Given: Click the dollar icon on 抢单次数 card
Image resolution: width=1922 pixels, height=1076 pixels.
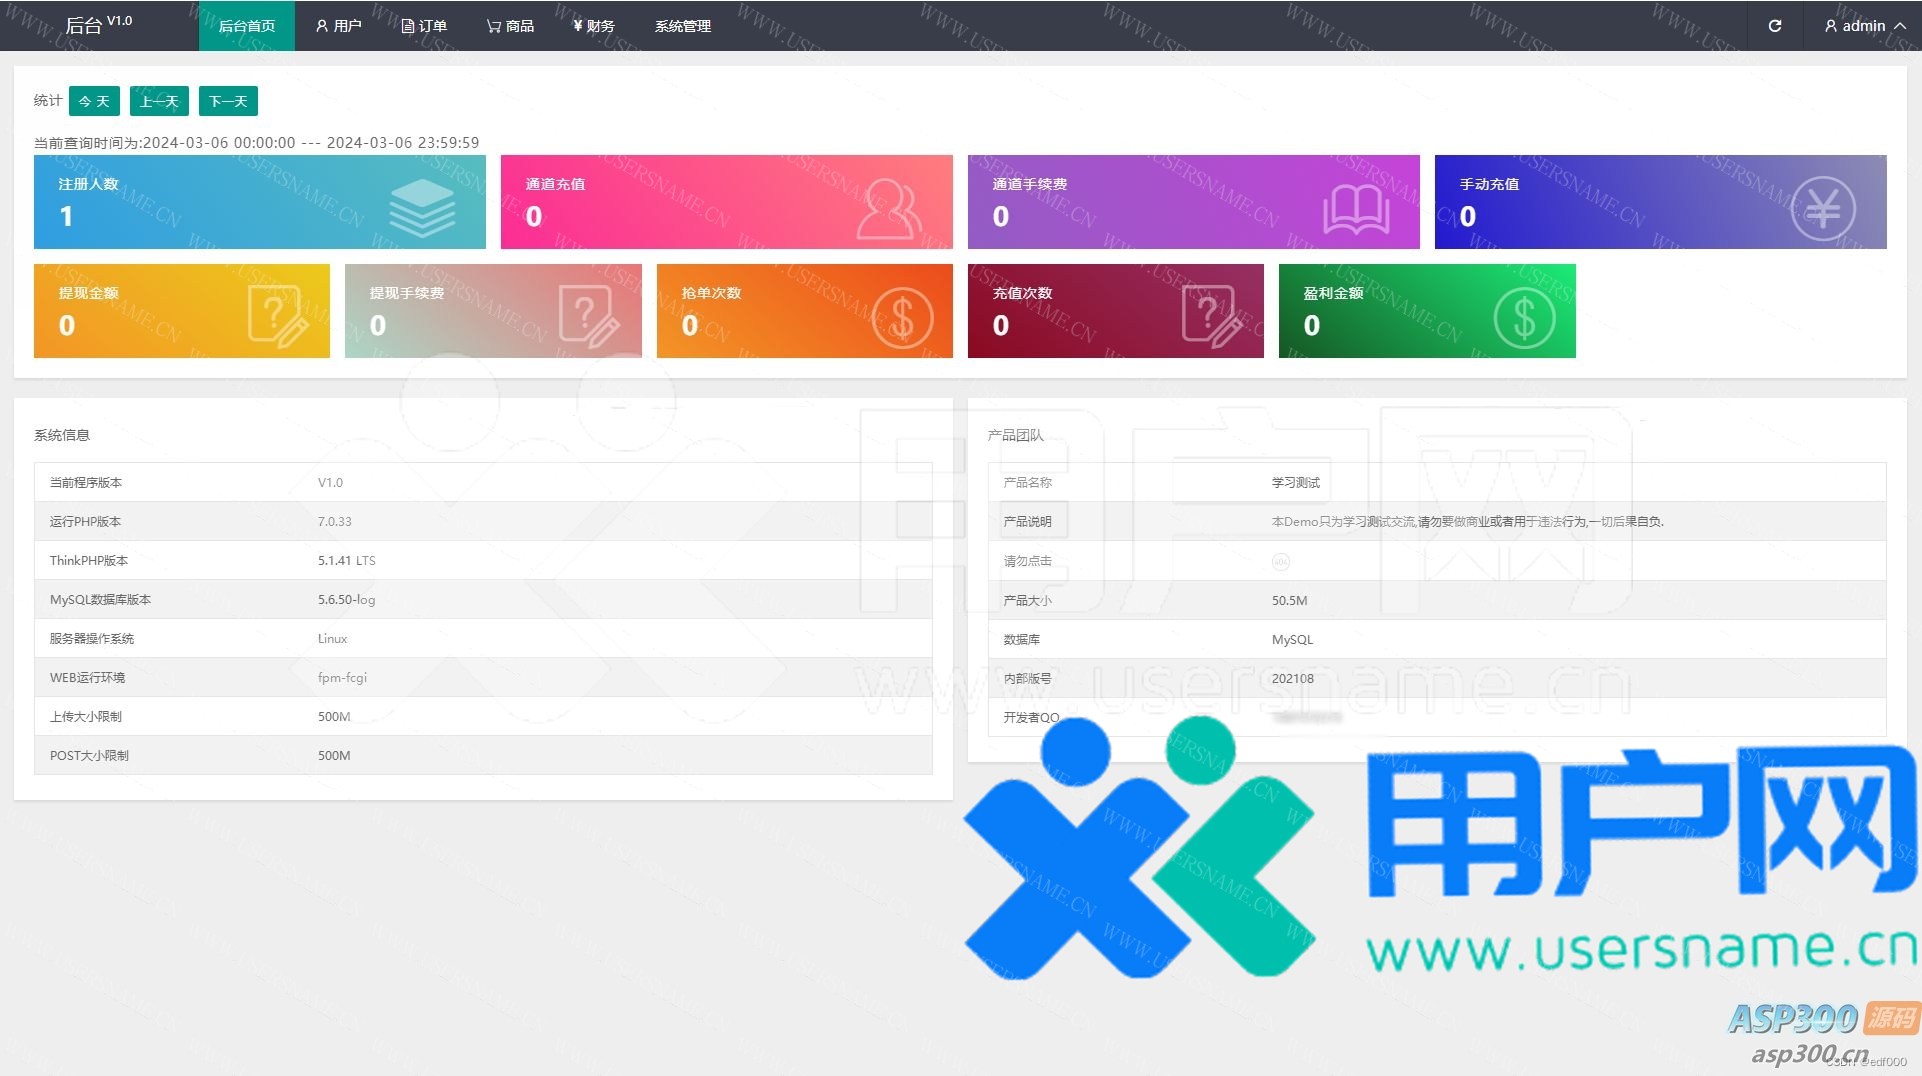Looking at the screenshot, I should pyautogui.click(x=902, y=318).
